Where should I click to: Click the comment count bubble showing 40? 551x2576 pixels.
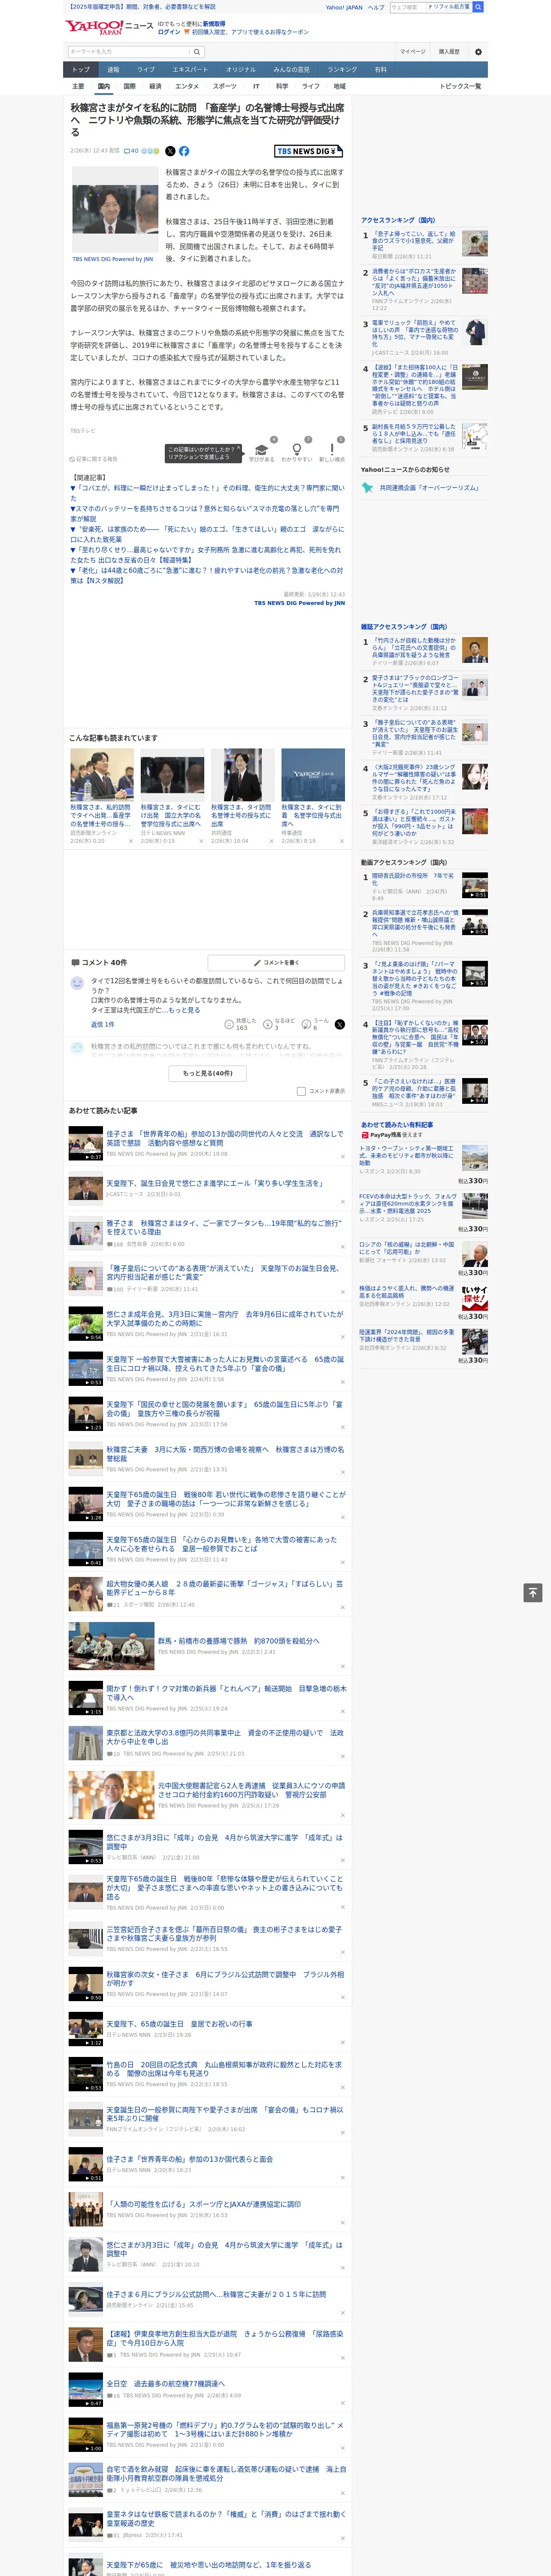coord(131,151)
